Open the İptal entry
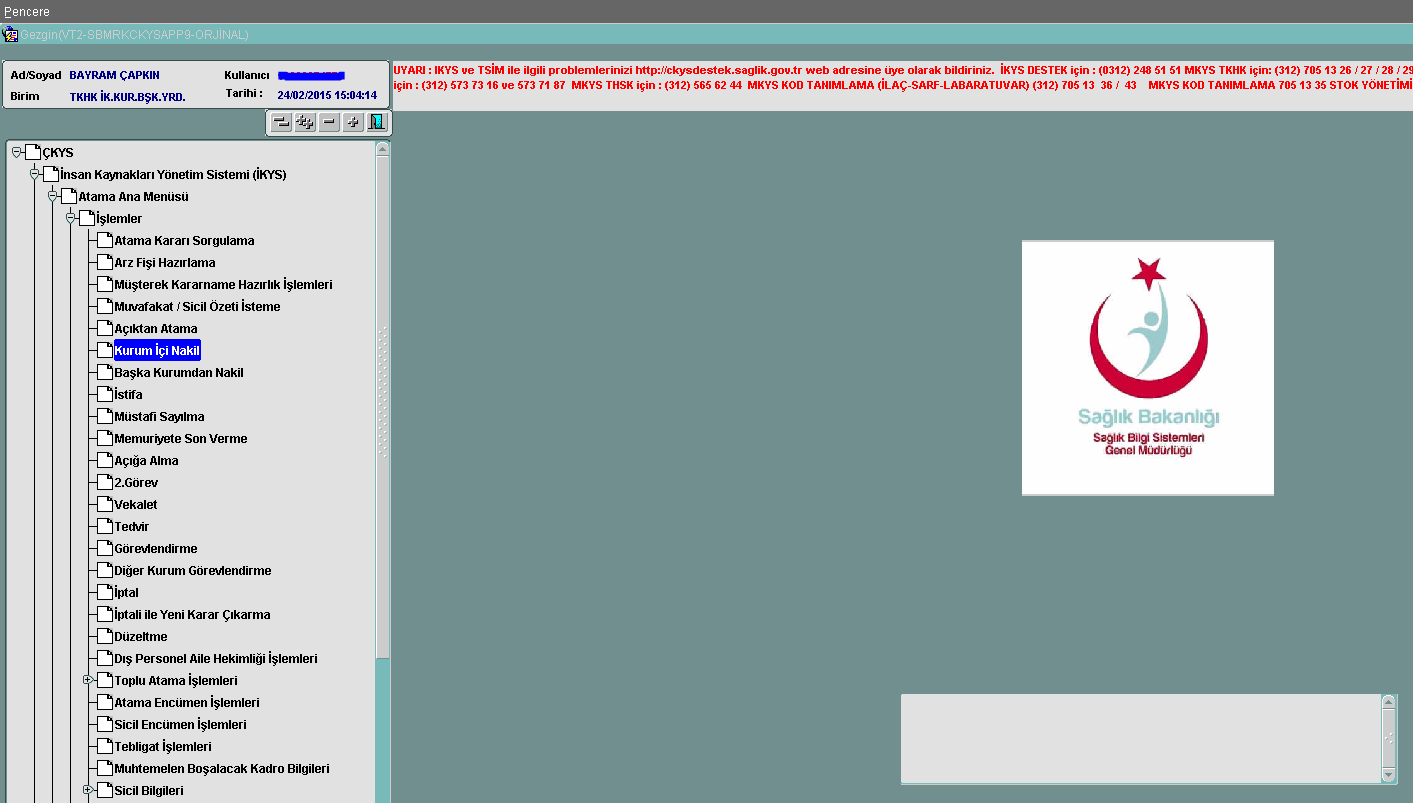The height and width of the screenshot is (803, 1413). tap(126, 593)
